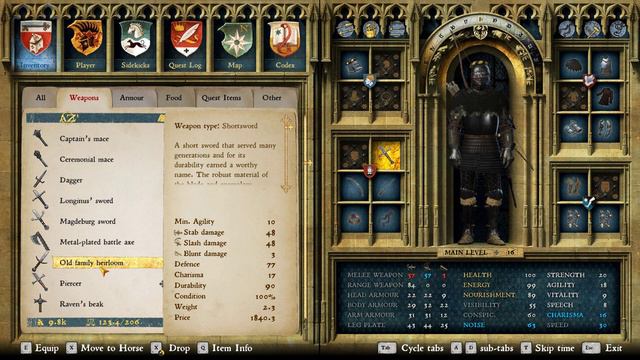Click the sub-tabs key hint

[x=483, y=348]
